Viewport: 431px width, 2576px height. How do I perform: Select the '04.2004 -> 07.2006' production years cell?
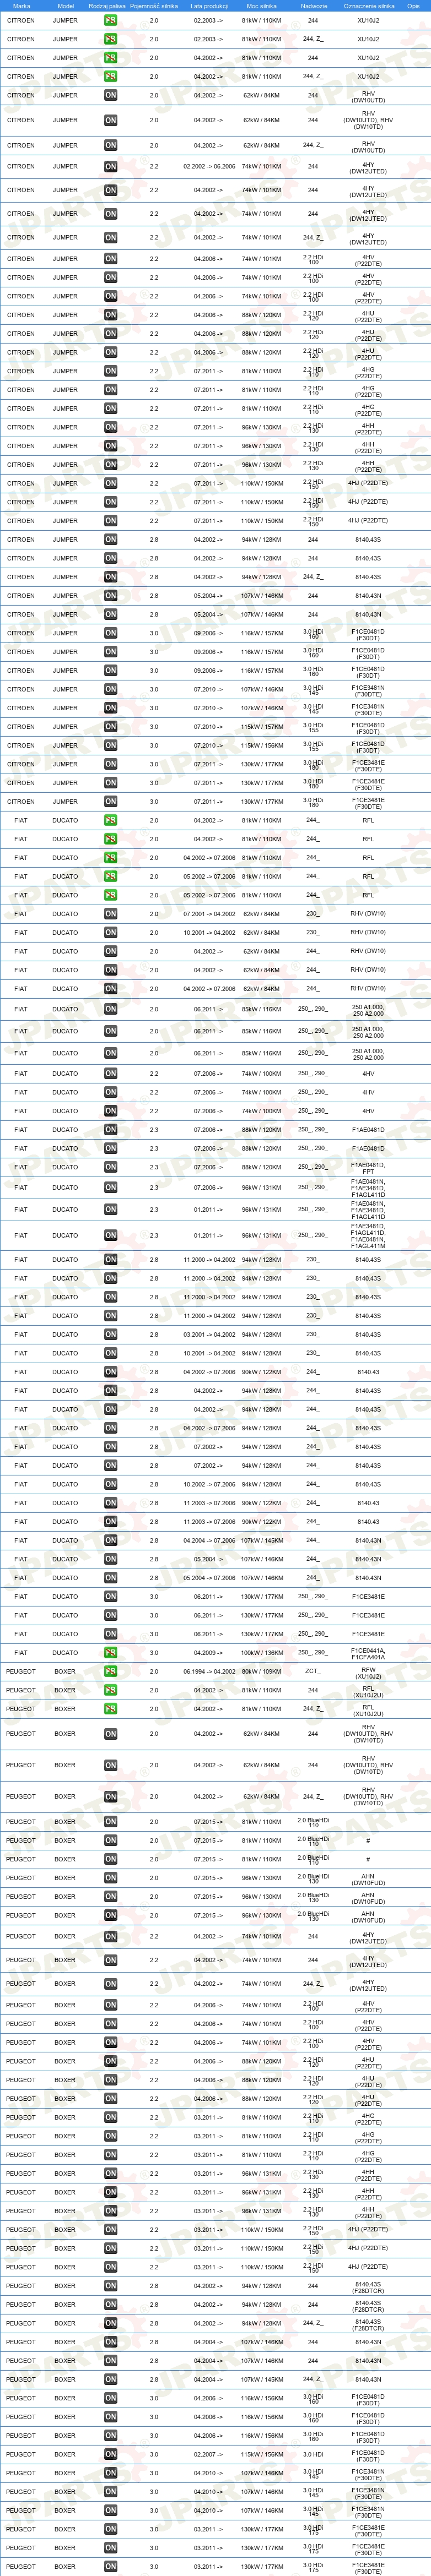[209, 1541]
